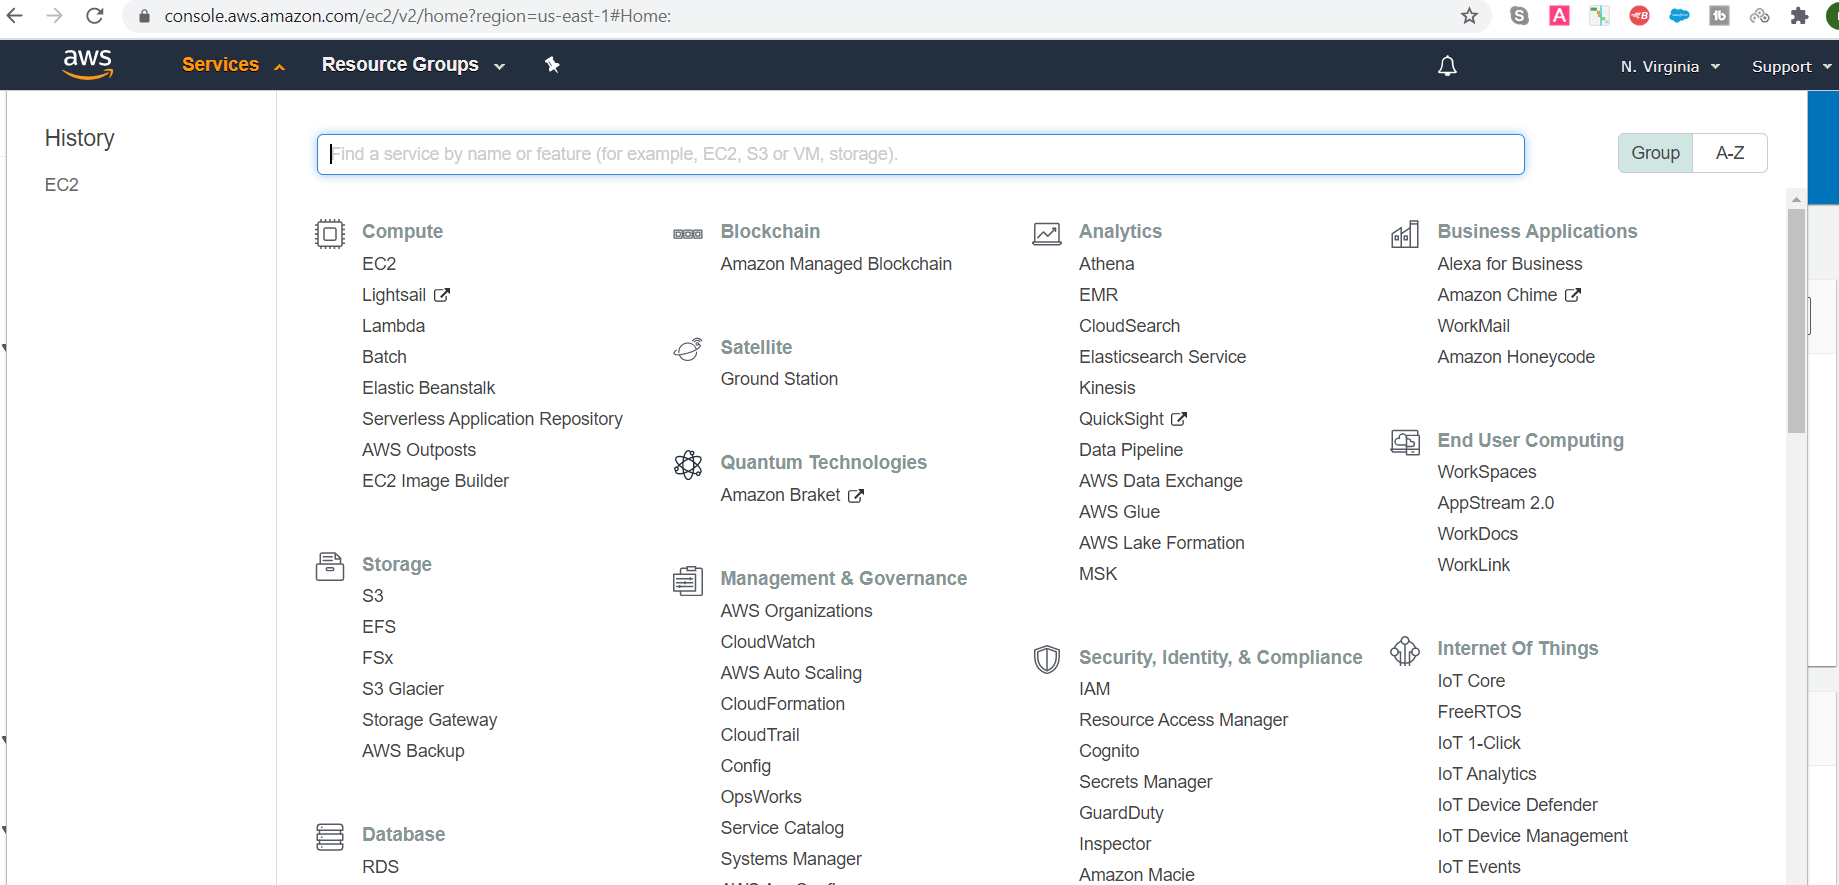Viewport: 1839px width, 885px height.
Task: Switch service view to Group
Action: click(1655, 153)
